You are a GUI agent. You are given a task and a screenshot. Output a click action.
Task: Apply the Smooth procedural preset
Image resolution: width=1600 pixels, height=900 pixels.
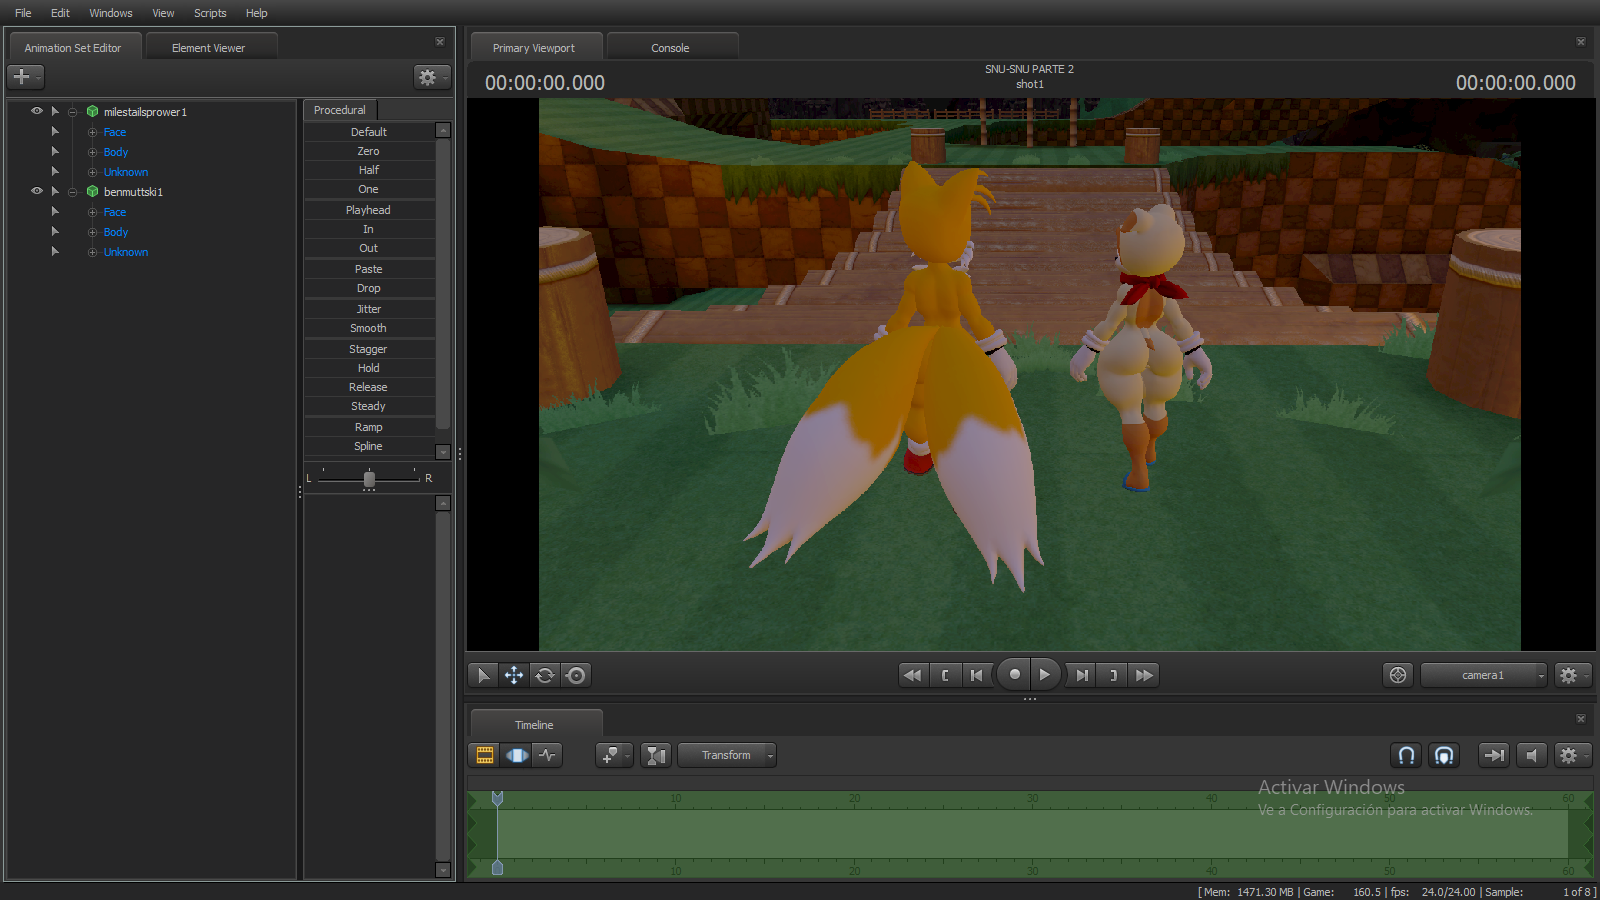(x=368, y=328)
